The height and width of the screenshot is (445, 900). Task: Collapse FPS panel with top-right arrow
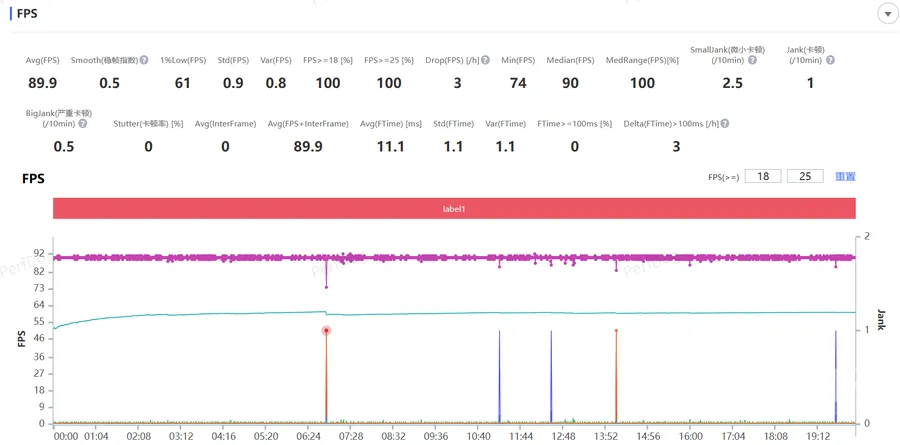(x=888, y=14)
